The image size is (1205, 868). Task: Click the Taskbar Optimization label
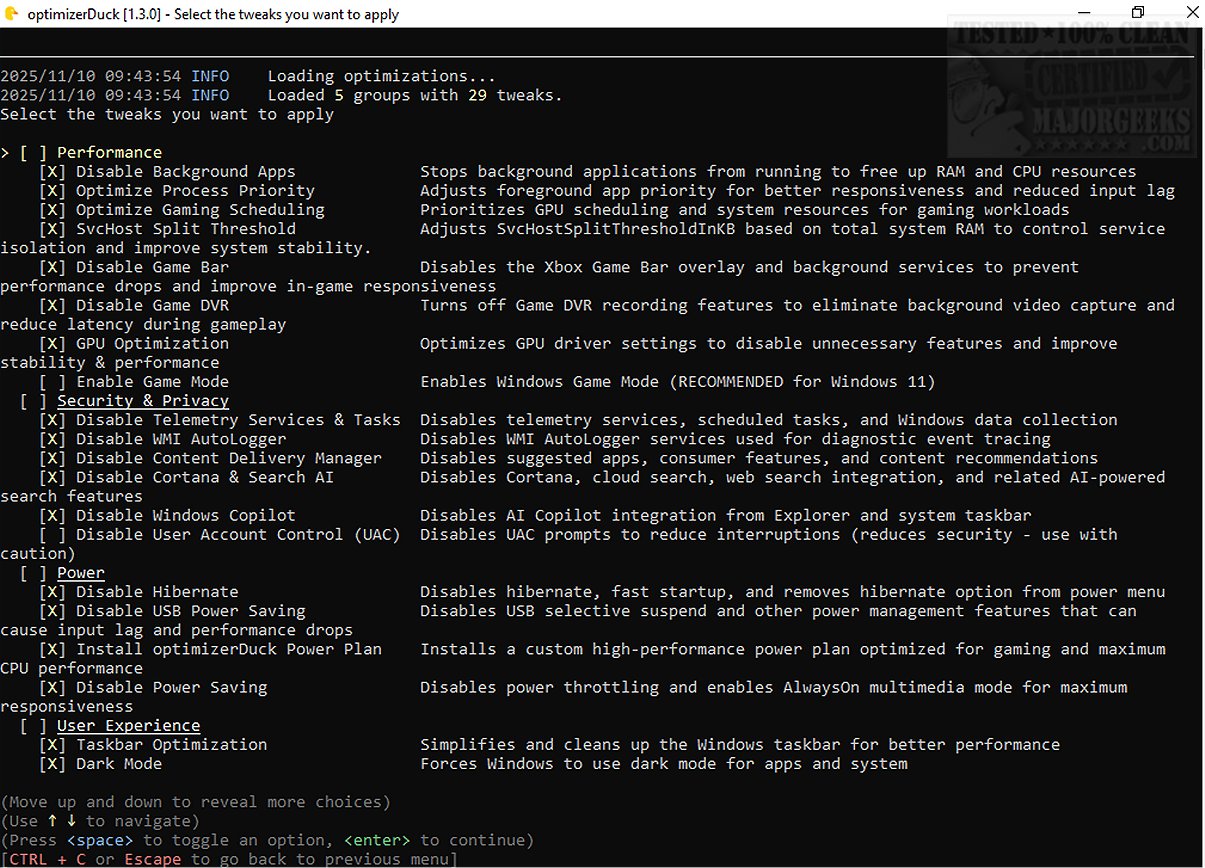171,745
